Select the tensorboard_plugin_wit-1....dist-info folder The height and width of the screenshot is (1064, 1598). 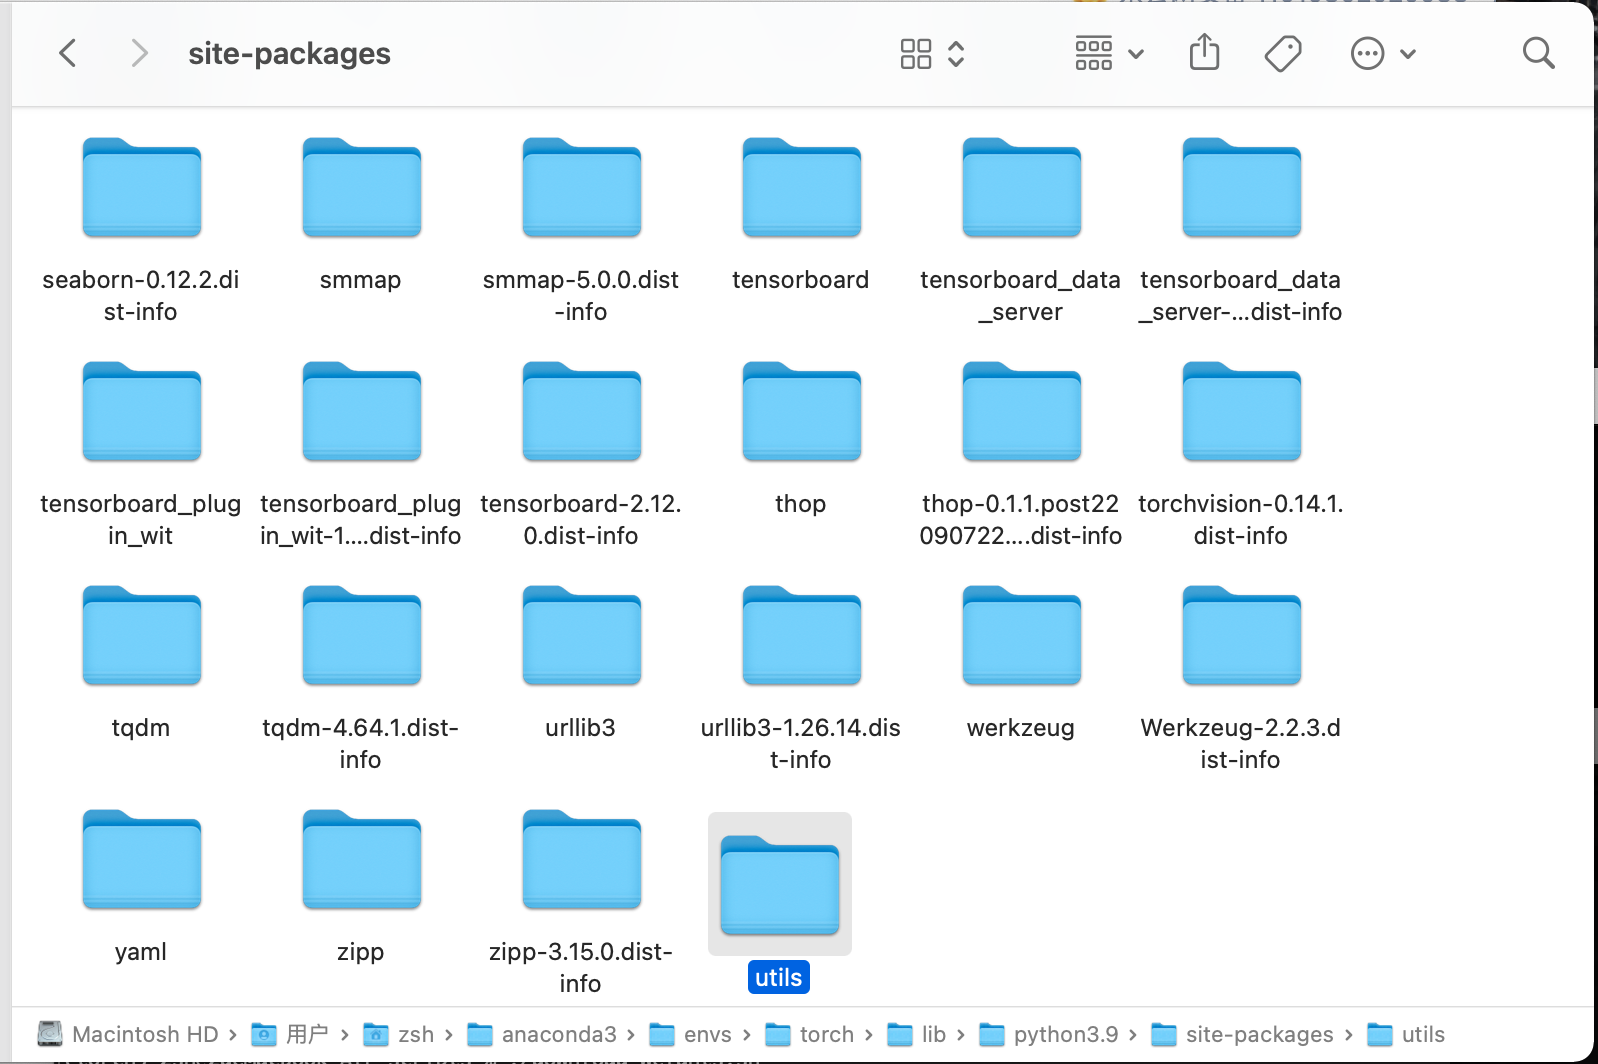361,412
